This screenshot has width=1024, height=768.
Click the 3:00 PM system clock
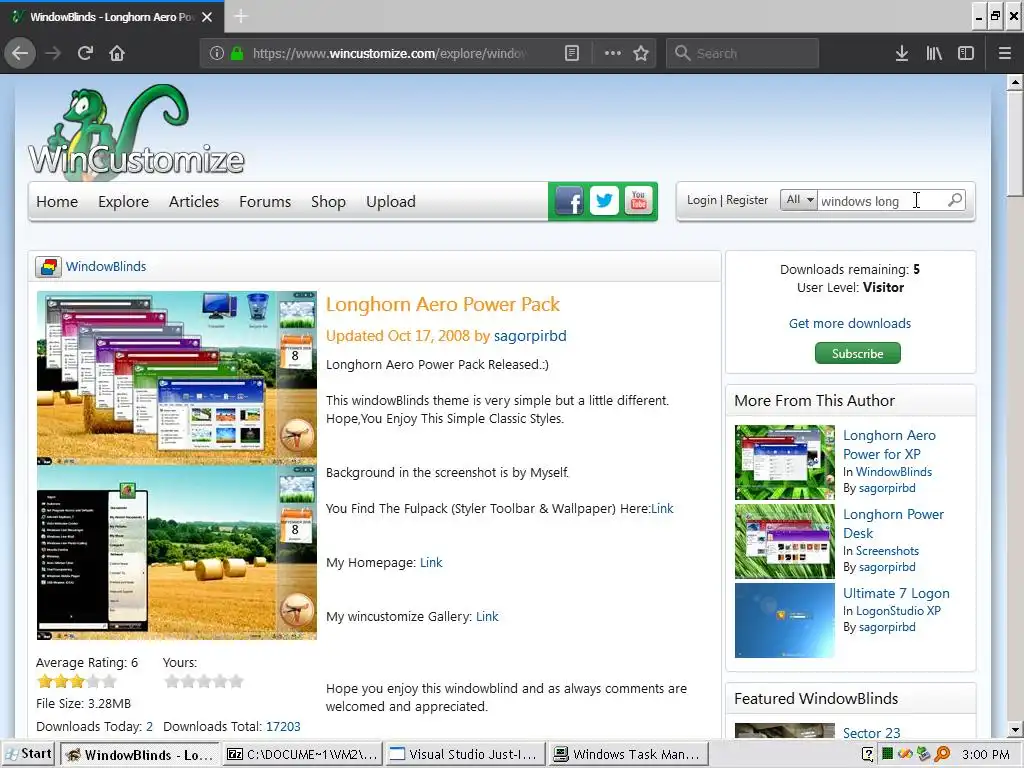(985, 754)
